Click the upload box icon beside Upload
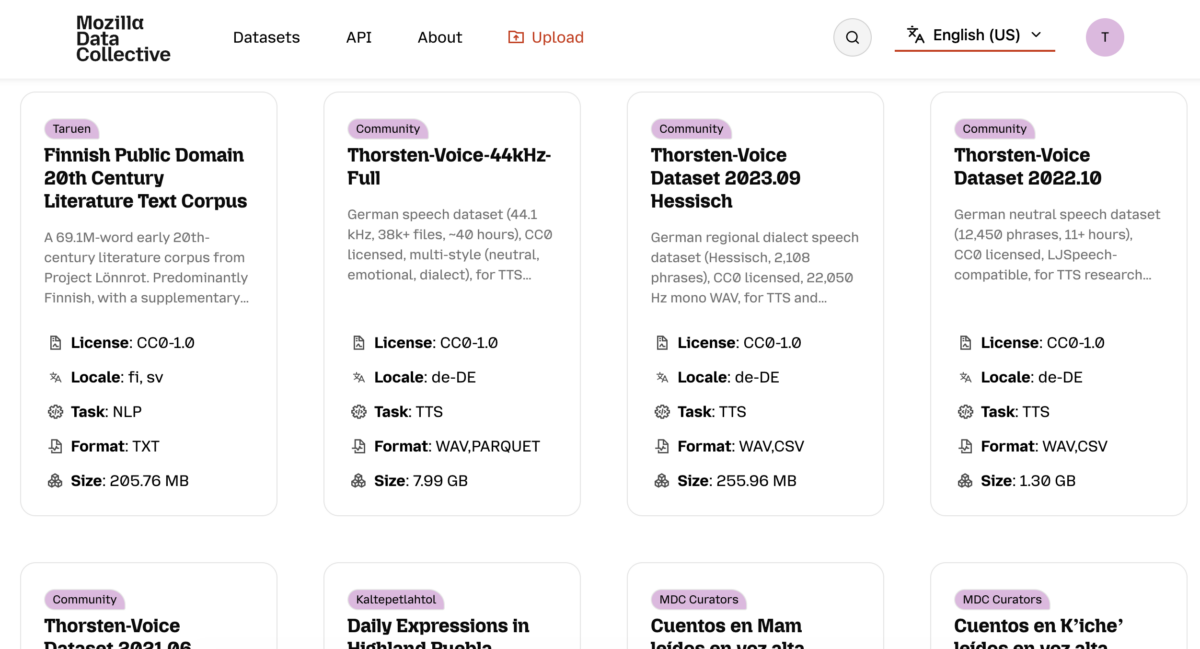1200x649 pixels. [x=514, y=37]
